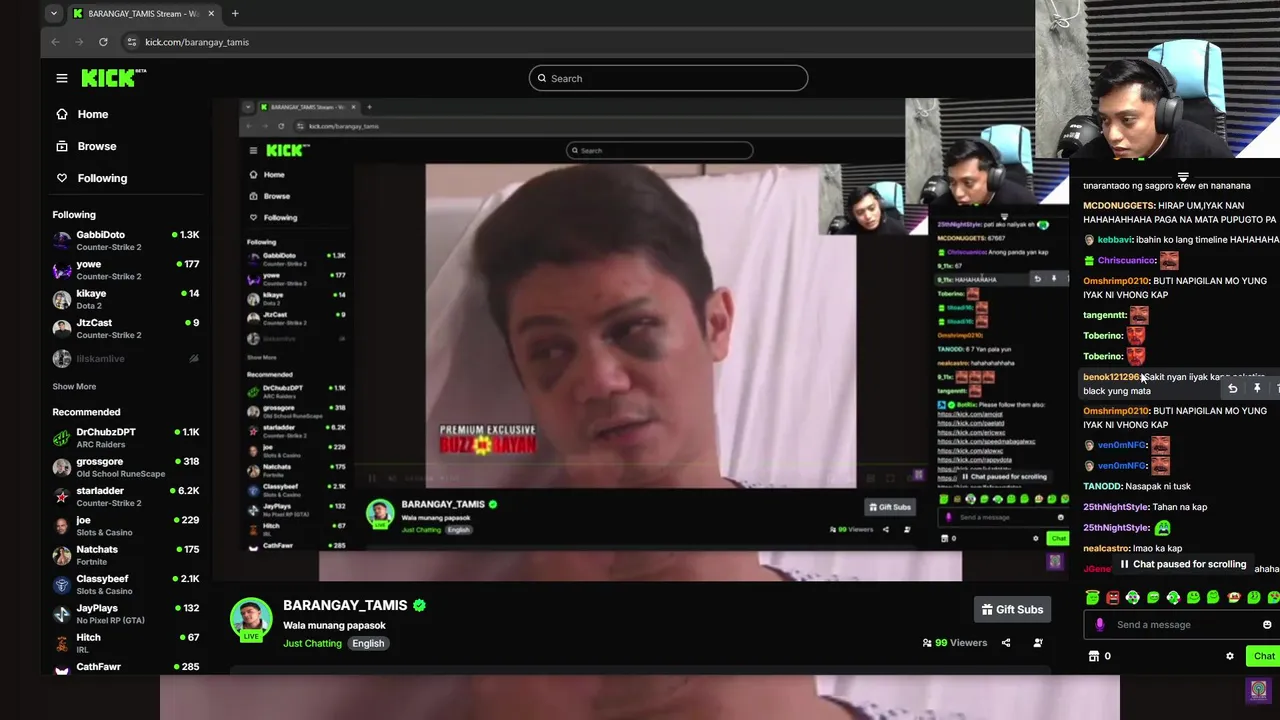
Task: Close the BARANGAY_TAMIS Stream tab
Action: point(211,14)
